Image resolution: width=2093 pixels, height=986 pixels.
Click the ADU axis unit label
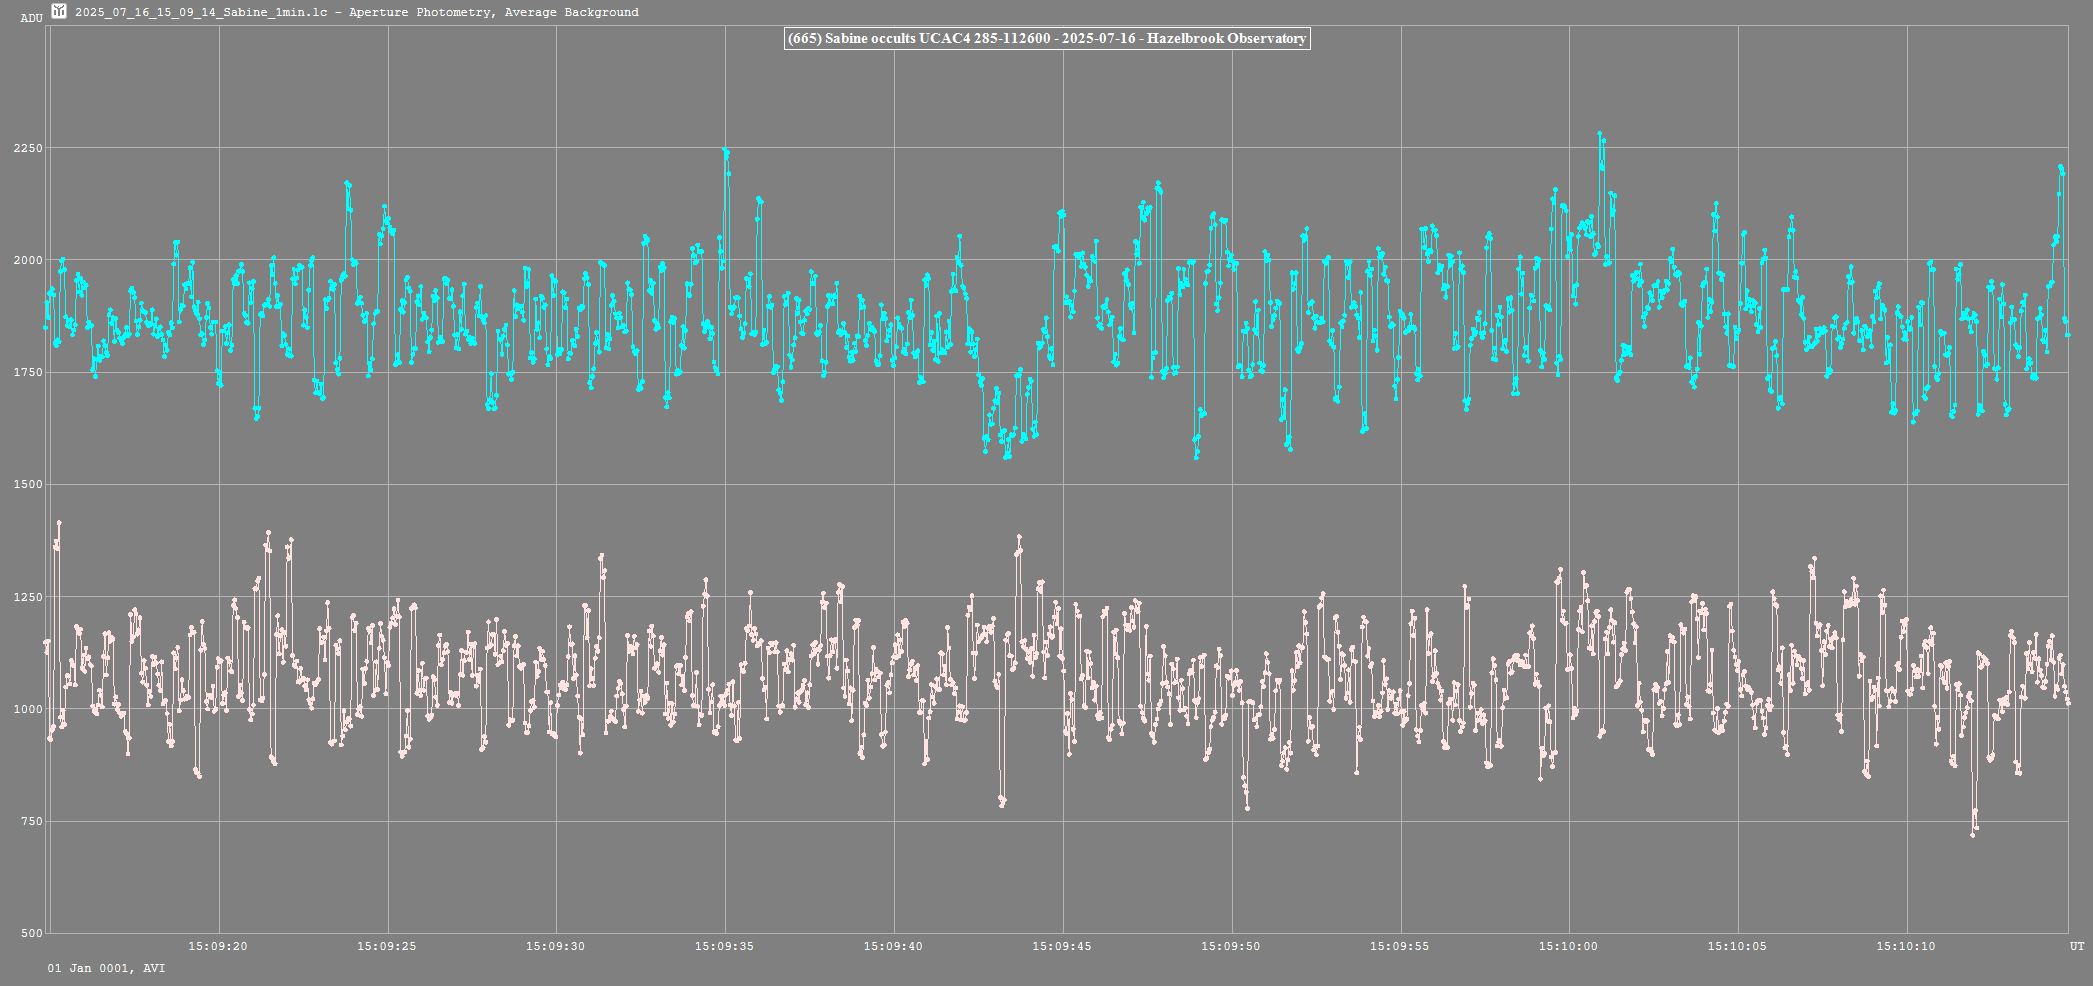pyautogui.click(x=31, y=18)
